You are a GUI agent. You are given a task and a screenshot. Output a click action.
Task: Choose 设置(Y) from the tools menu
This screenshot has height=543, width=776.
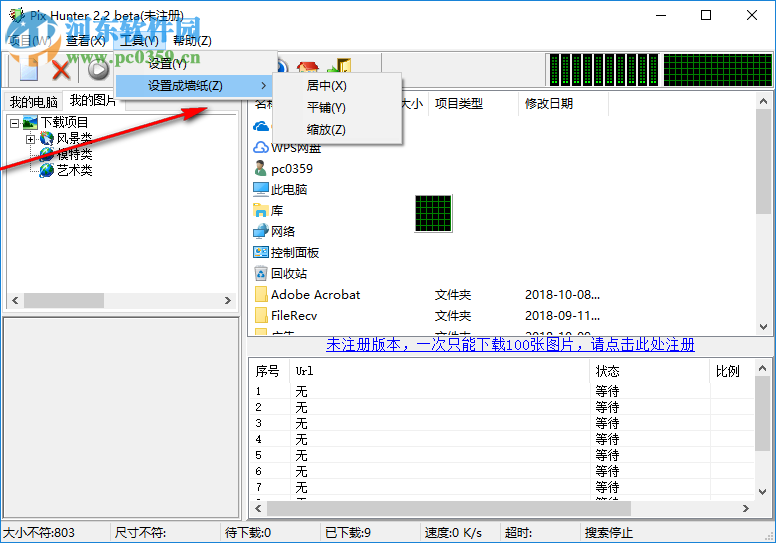coord(168,63)
